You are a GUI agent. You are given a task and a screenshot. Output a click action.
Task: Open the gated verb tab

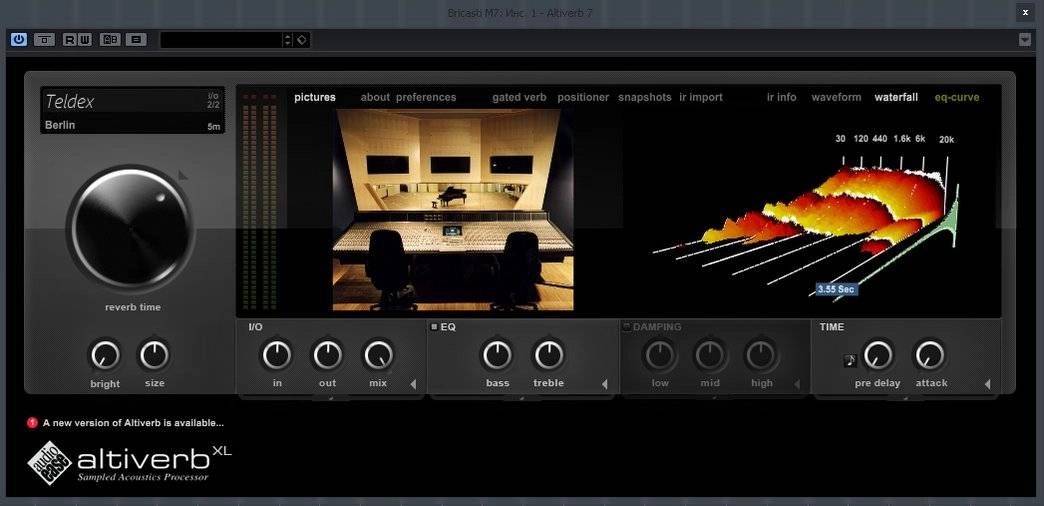519,97
